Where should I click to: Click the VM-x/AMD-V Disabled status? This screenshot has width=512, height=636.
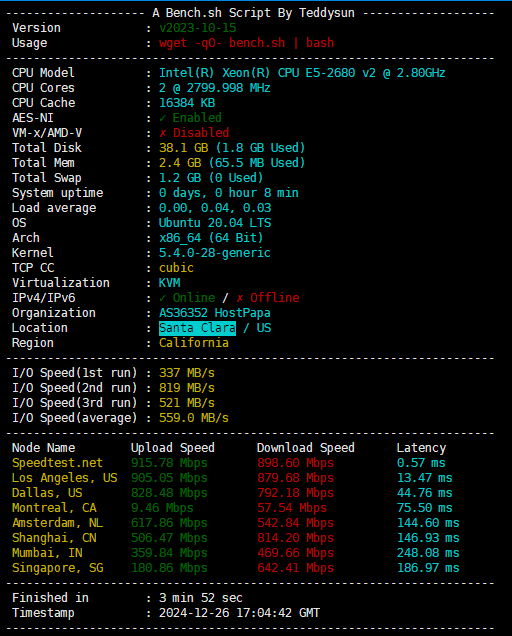coord(194,133)
